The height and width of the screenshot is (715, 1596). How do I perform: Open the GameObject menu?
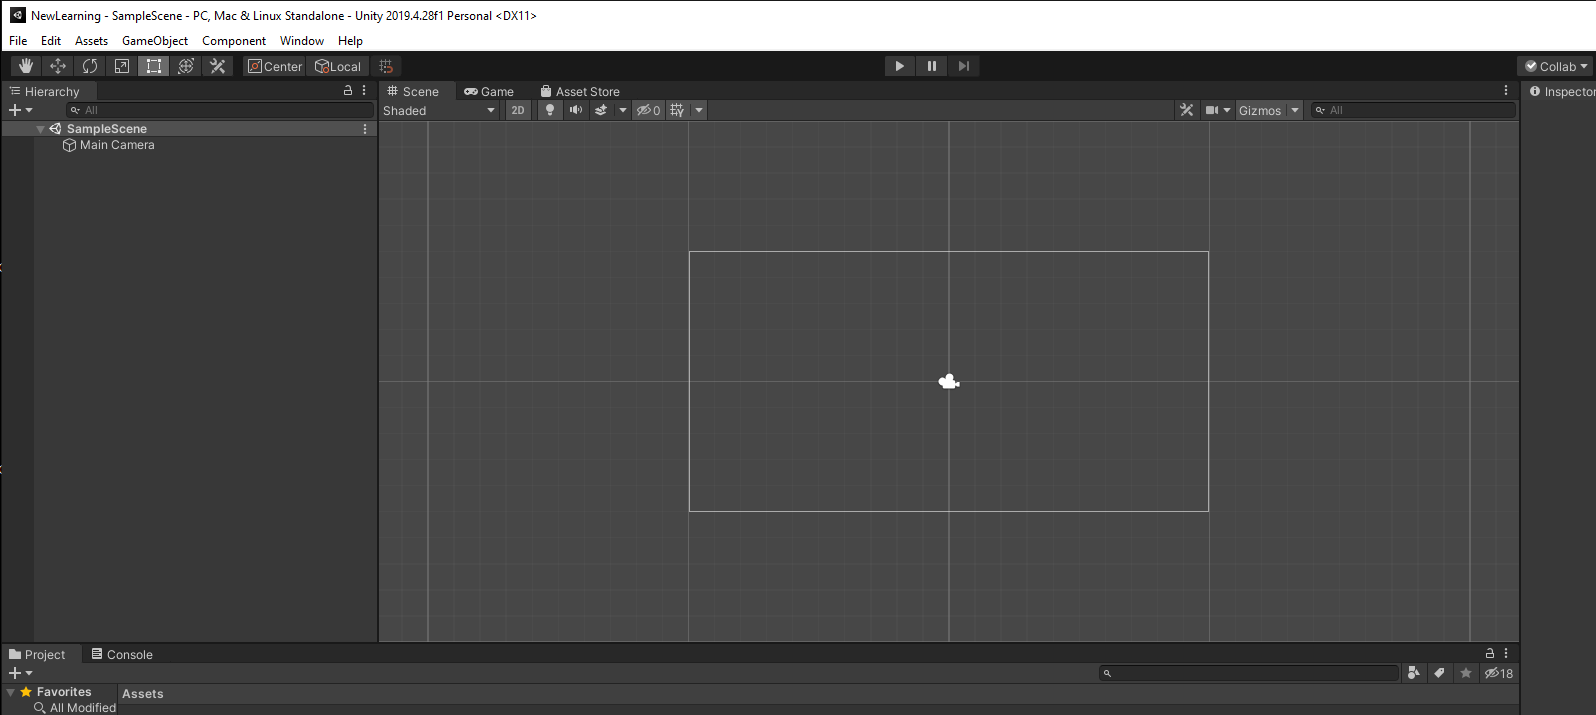pyautogui.click(x=155, y=41)
